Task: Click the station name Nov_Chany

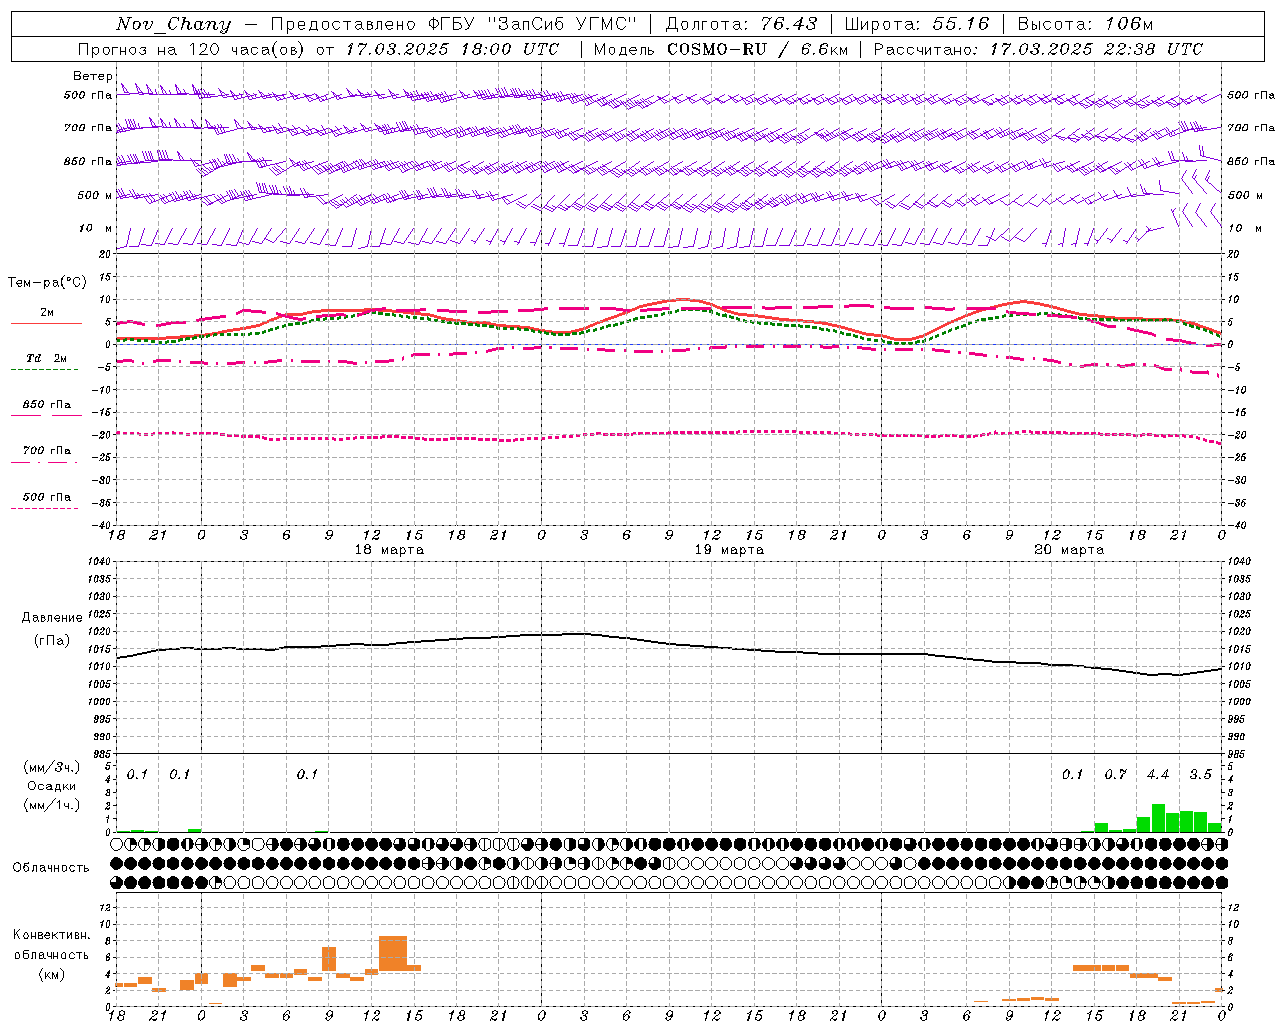Action: (173, 24)
